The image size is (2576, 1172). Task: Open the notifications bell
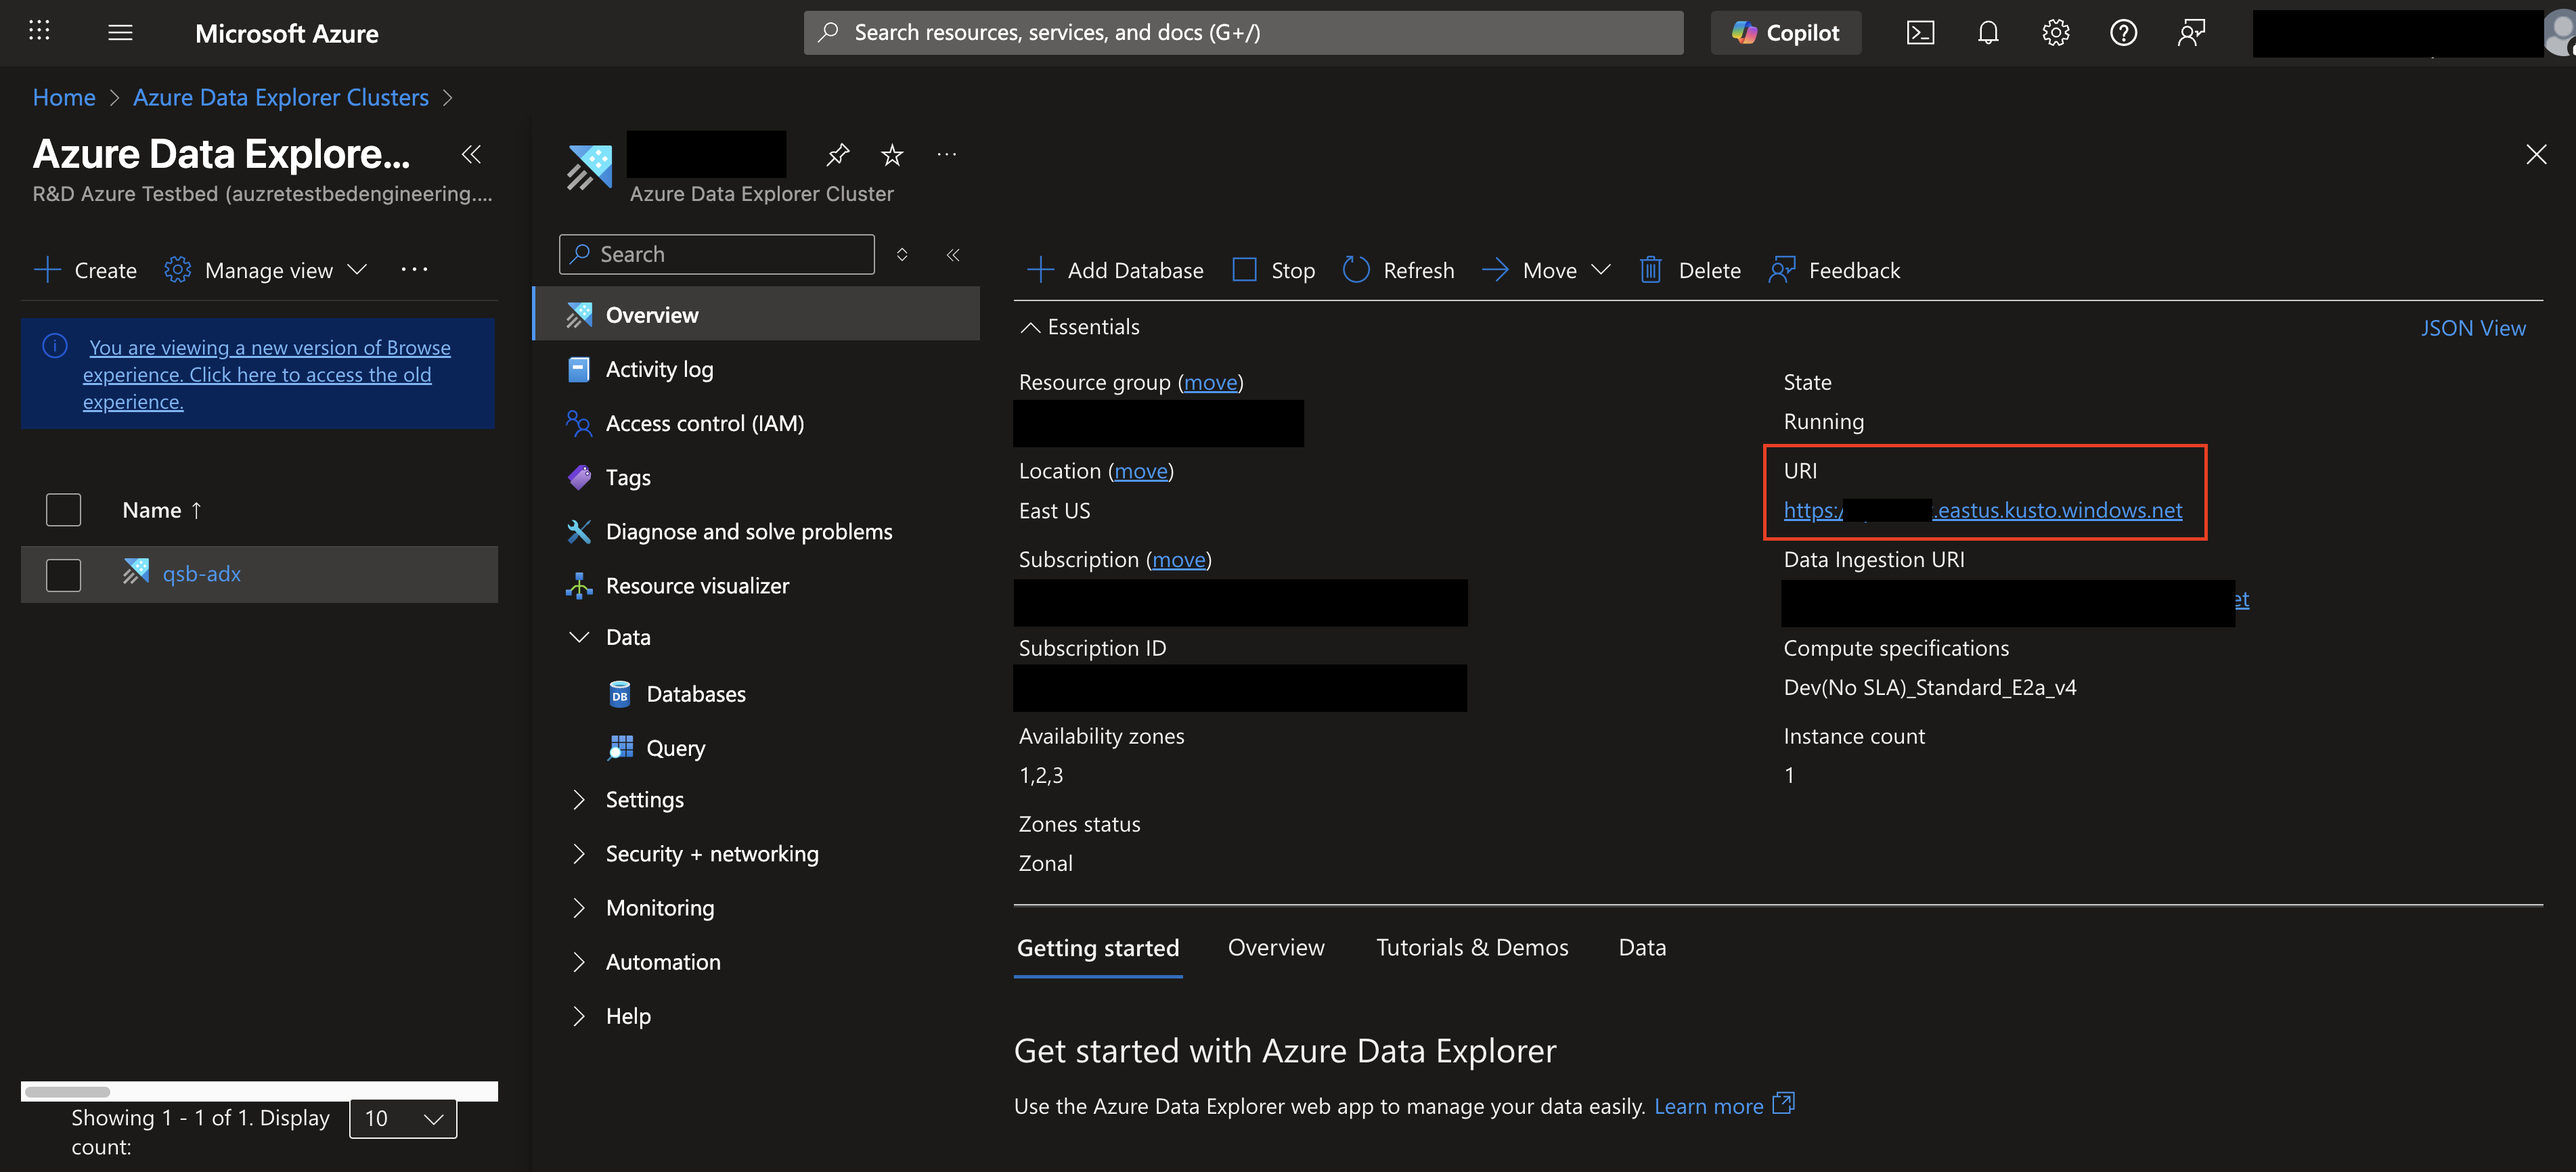pos(1988,33)
